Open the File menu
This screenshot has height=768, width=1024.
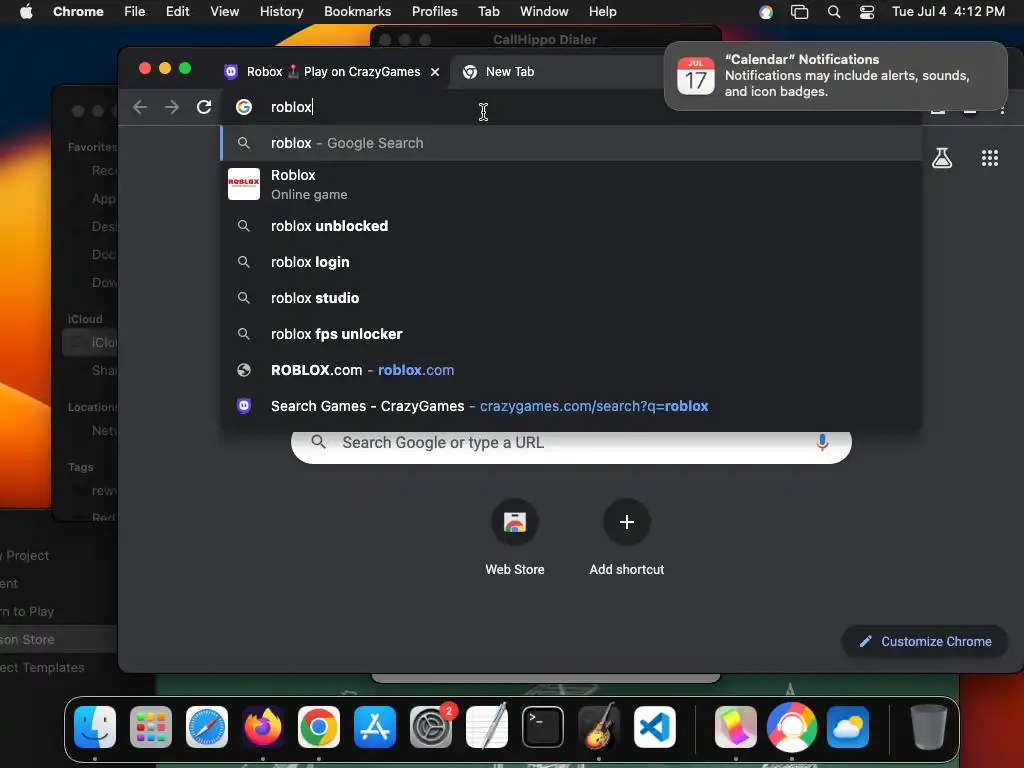135,12
